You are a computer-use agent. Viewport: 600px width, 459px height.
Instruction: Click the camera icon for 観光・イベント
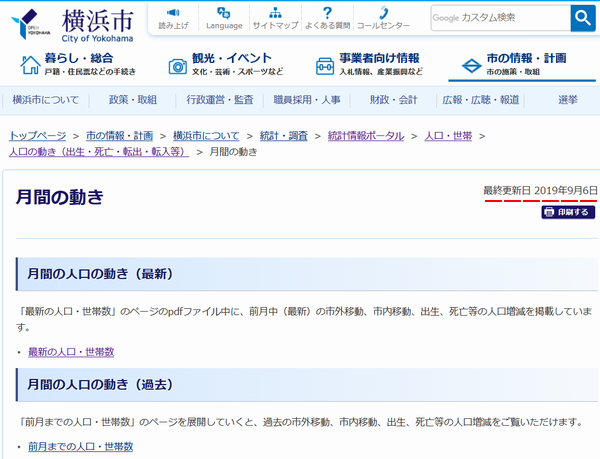(x=178, y=67)
